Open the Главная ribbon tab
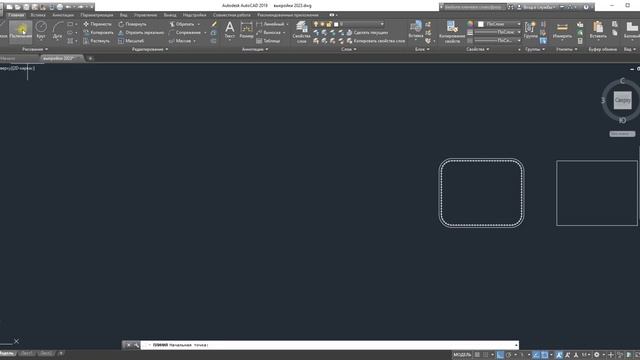 [16, 15]
